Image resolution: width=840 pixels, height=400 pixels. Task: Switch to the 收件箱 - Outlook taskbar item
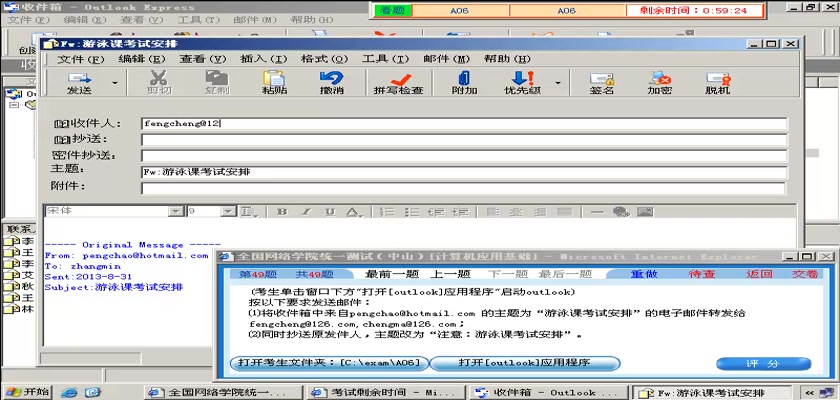coord(548,393)
